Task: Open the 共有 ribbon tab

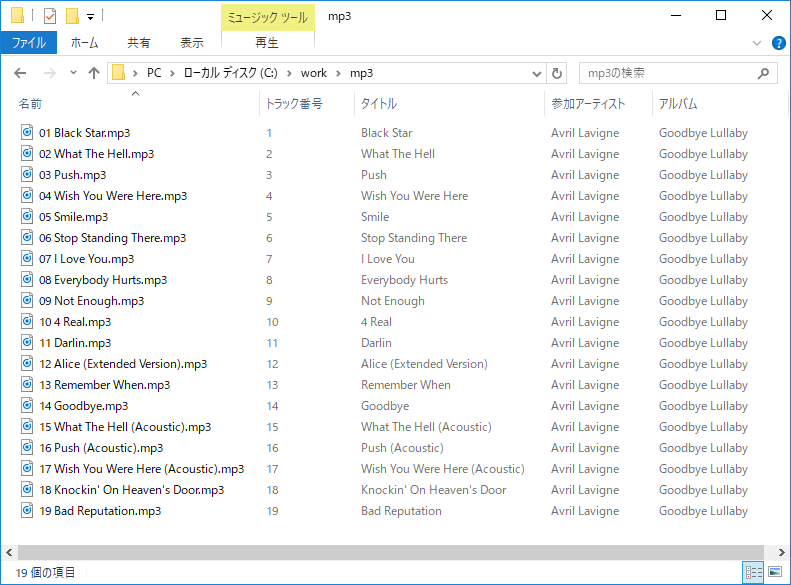Action: point(139,42)
